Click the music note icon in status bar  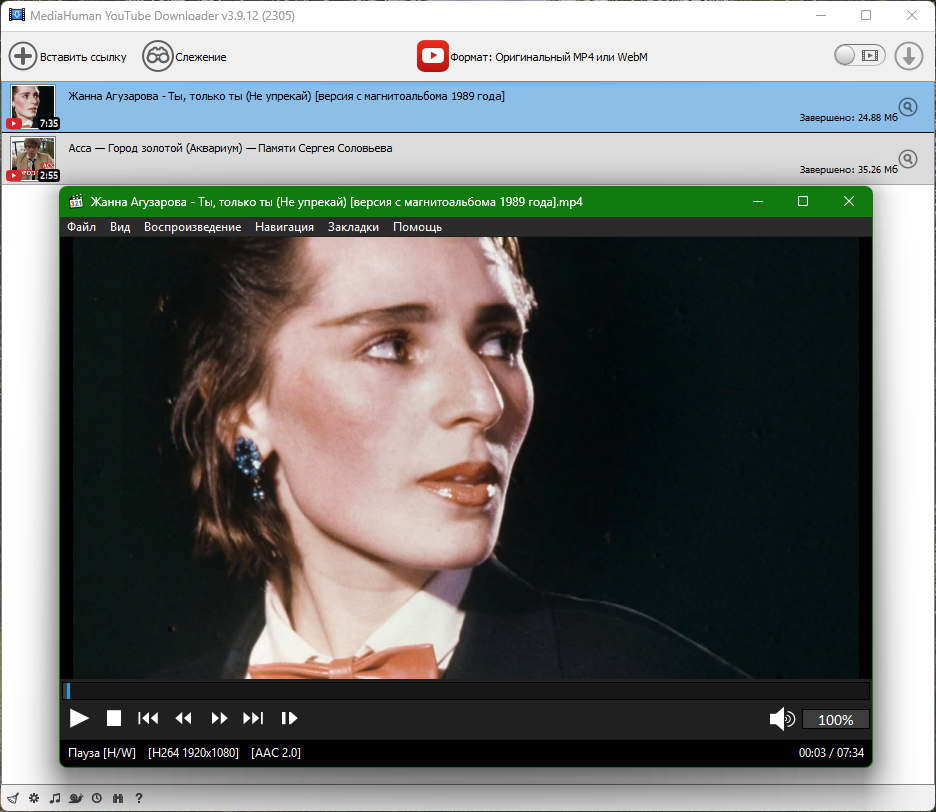pyautogui.click(x=55, y=798)
